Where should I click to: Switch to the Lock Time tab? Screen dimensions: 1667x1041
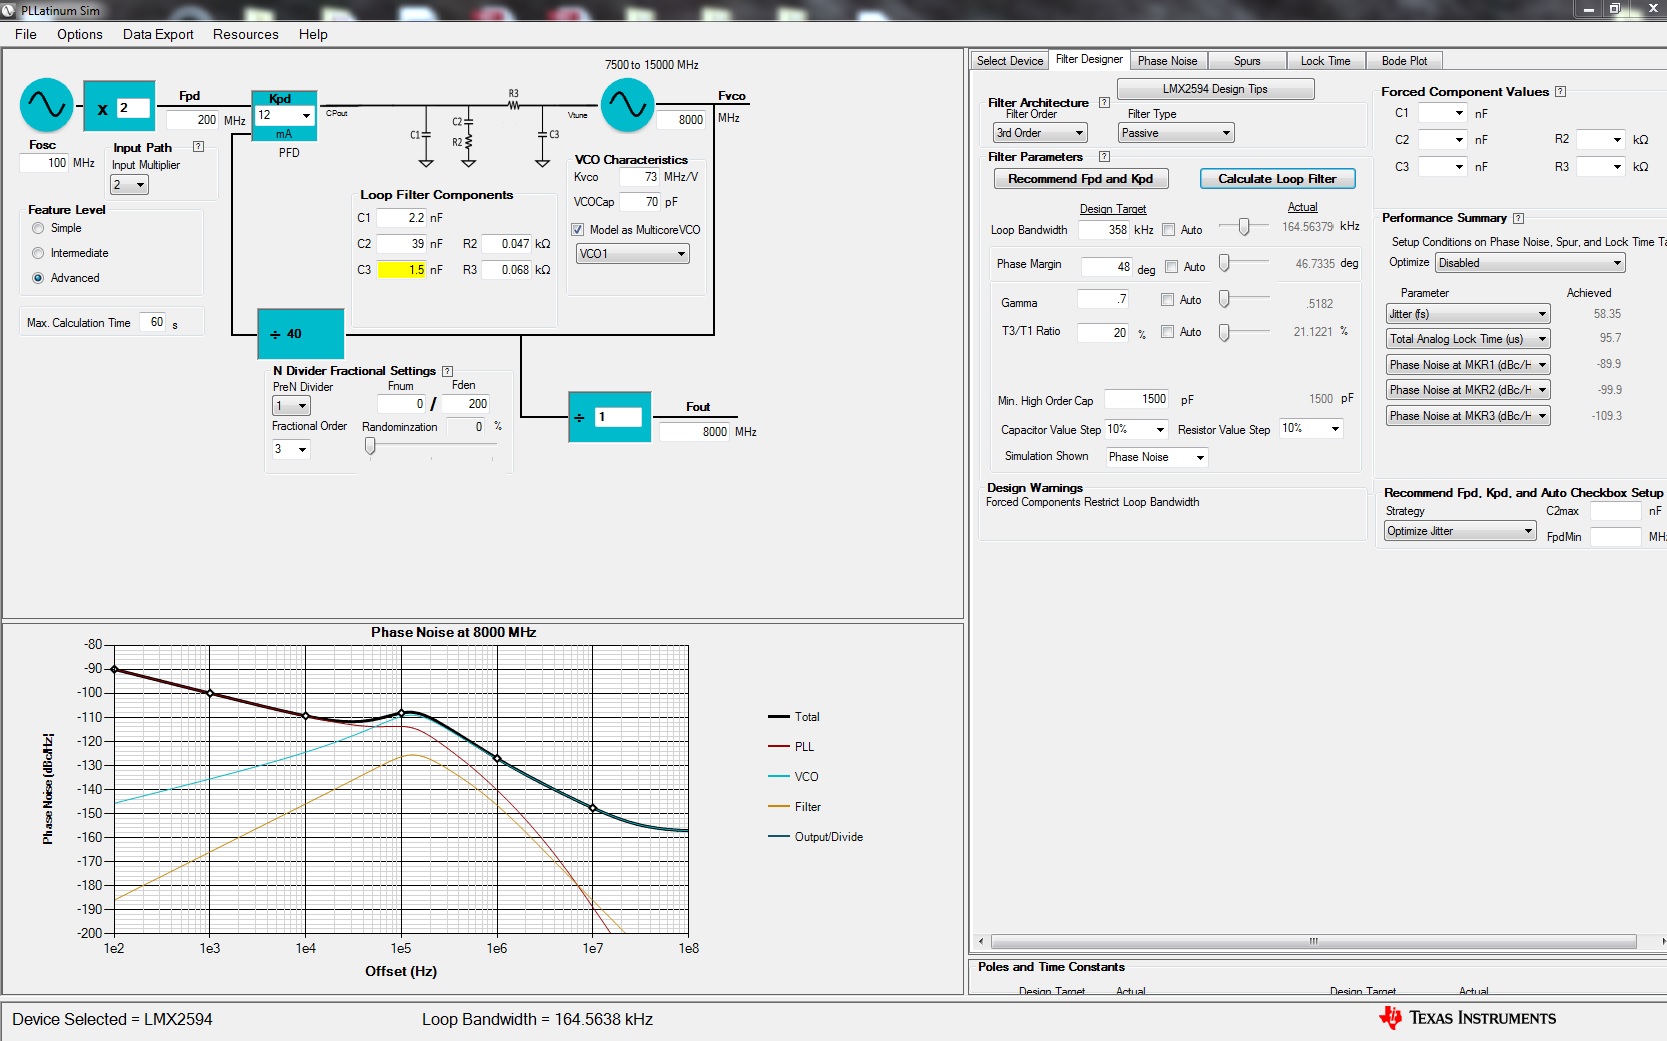coord(1325,61)
